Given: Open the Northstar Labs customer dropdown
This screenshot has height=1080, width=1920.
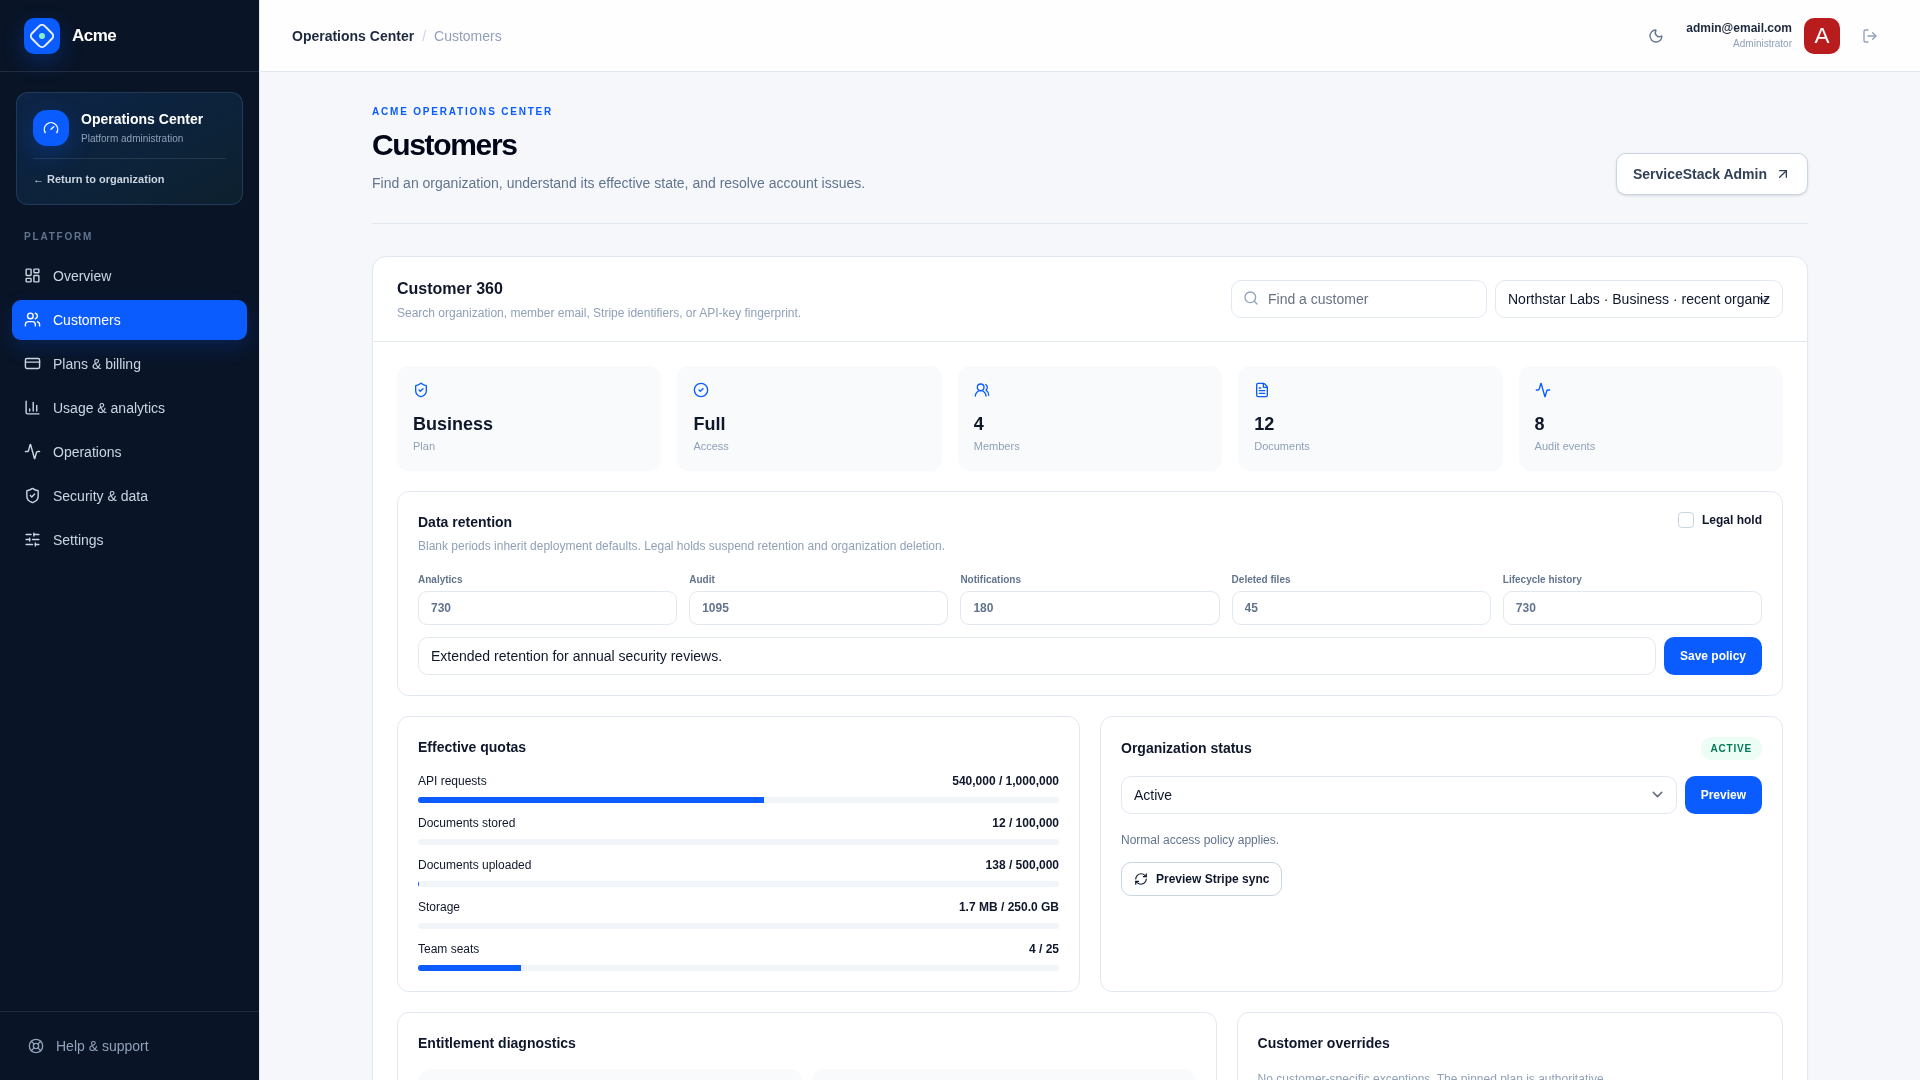Looking at the screenshot, I should coord(1638,299).
